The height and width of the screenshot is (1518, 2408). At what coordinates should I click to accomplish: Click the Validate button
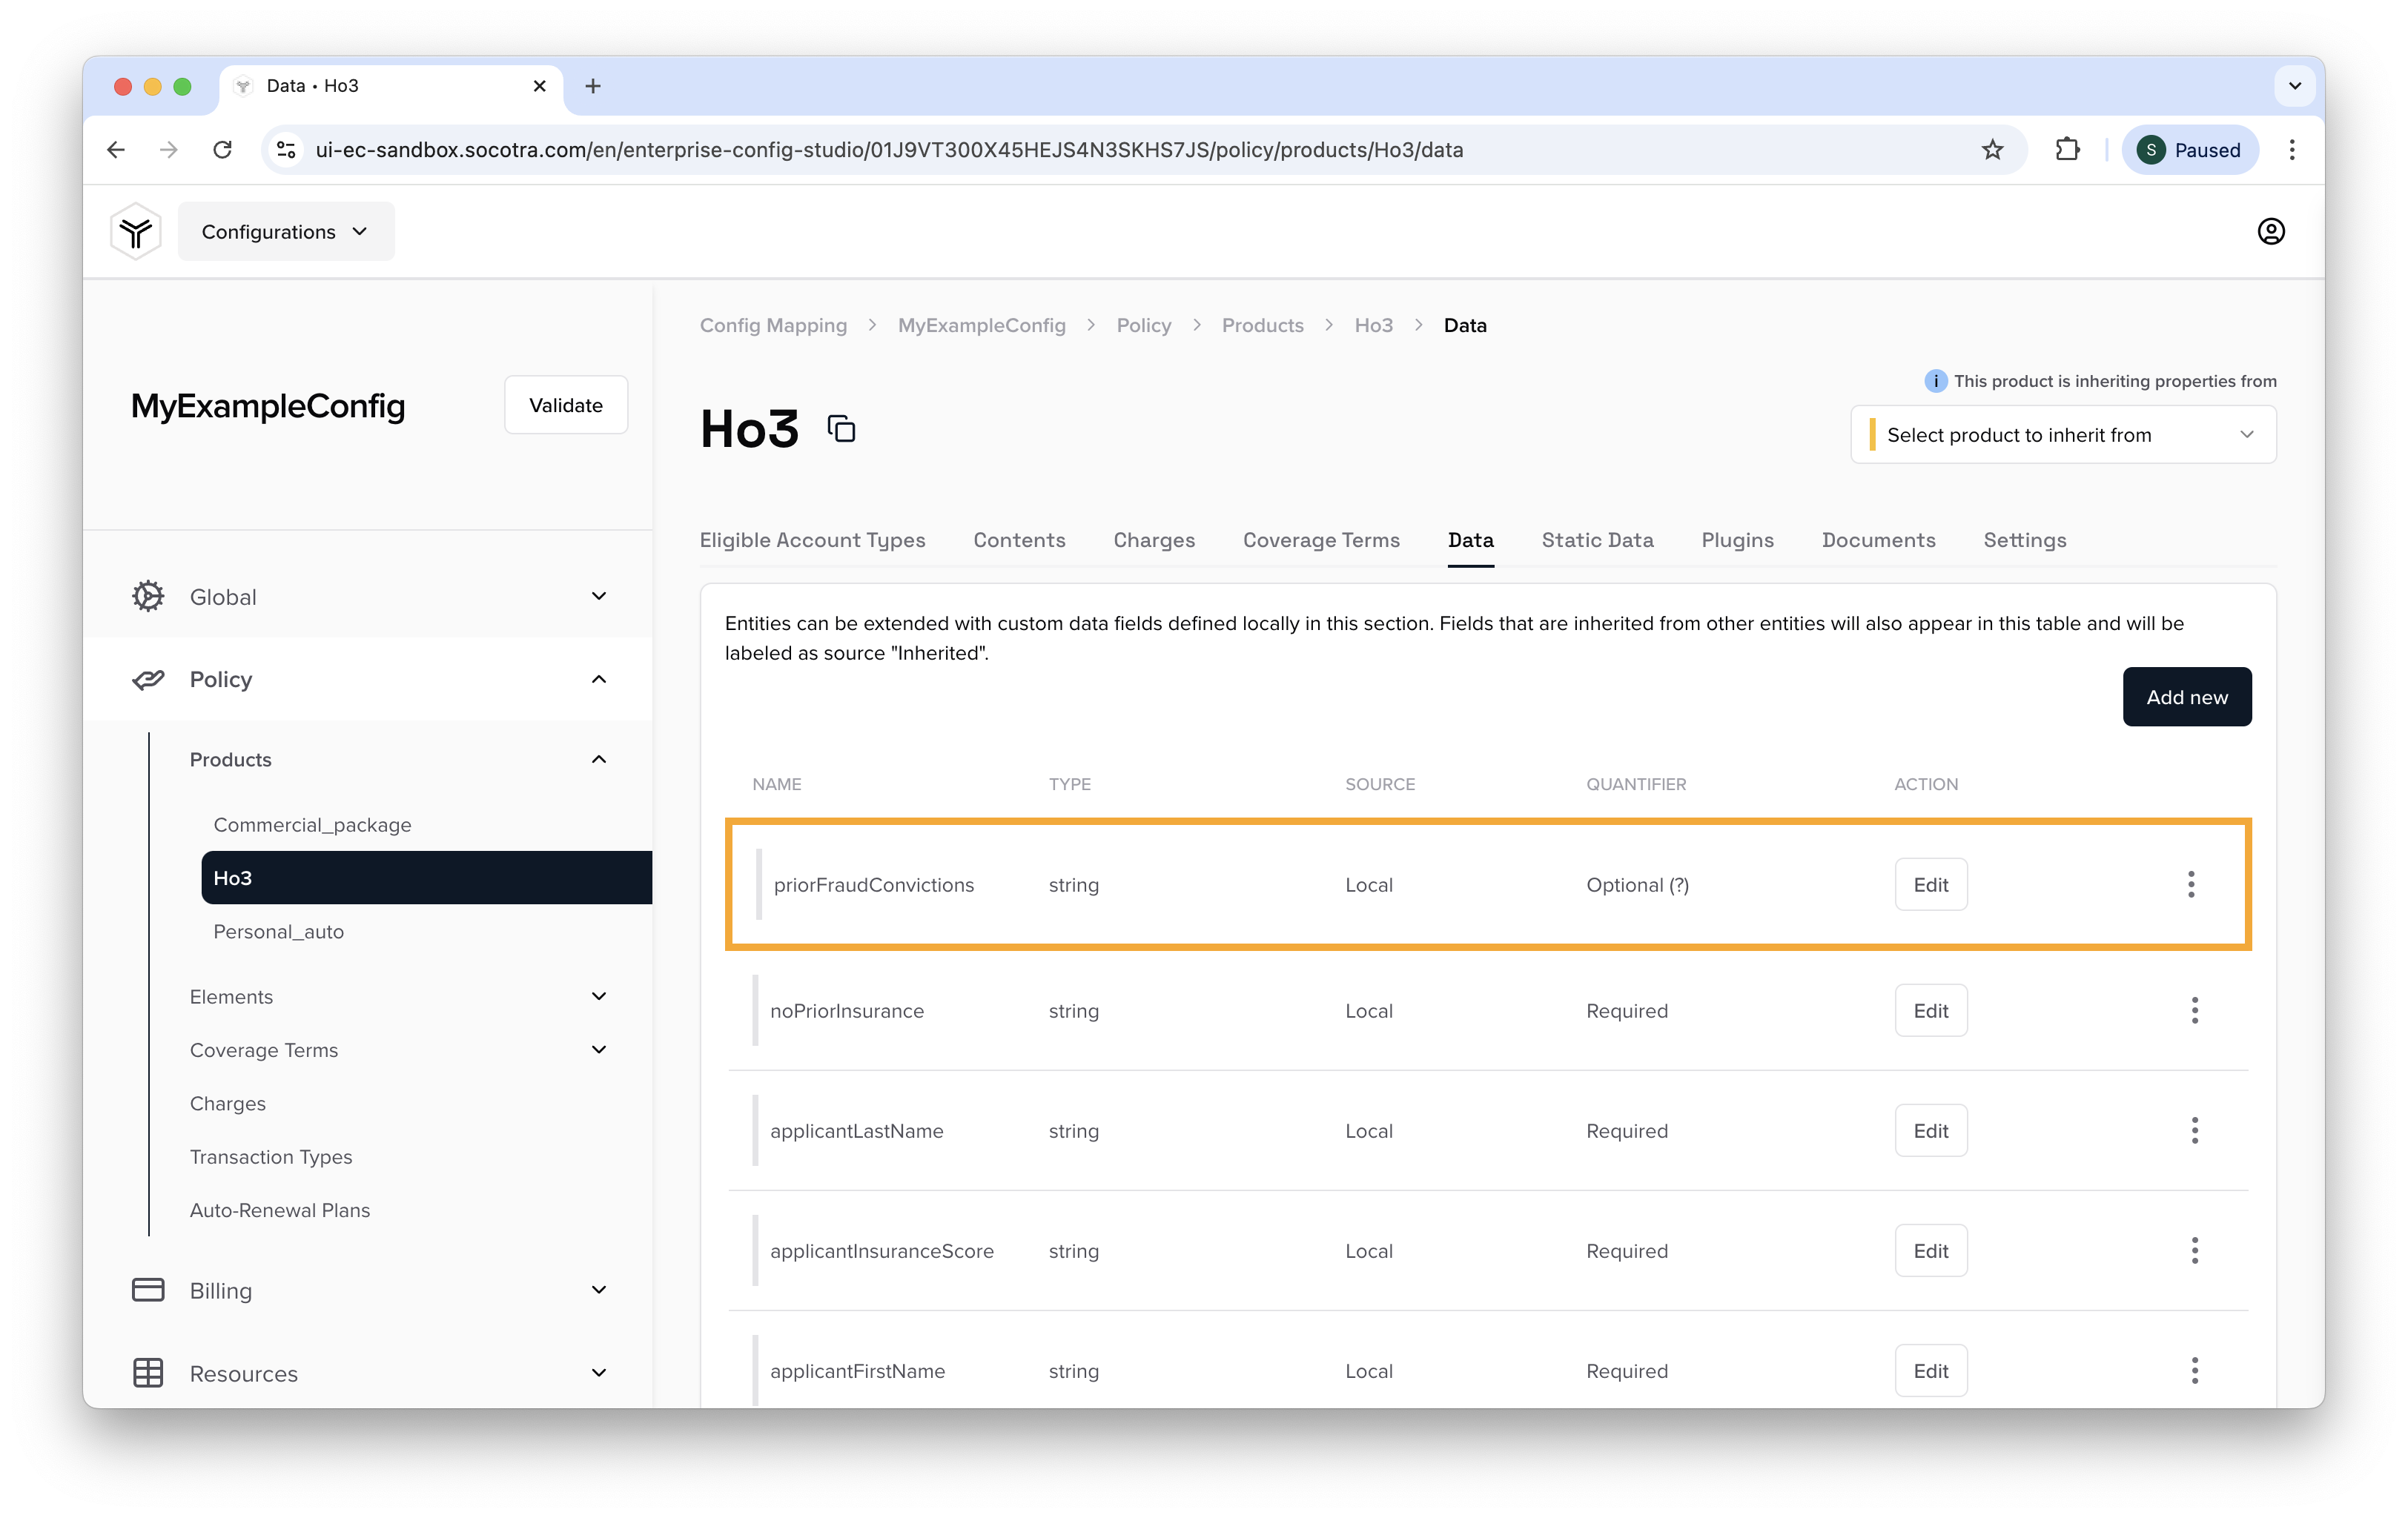coord(566,405)
